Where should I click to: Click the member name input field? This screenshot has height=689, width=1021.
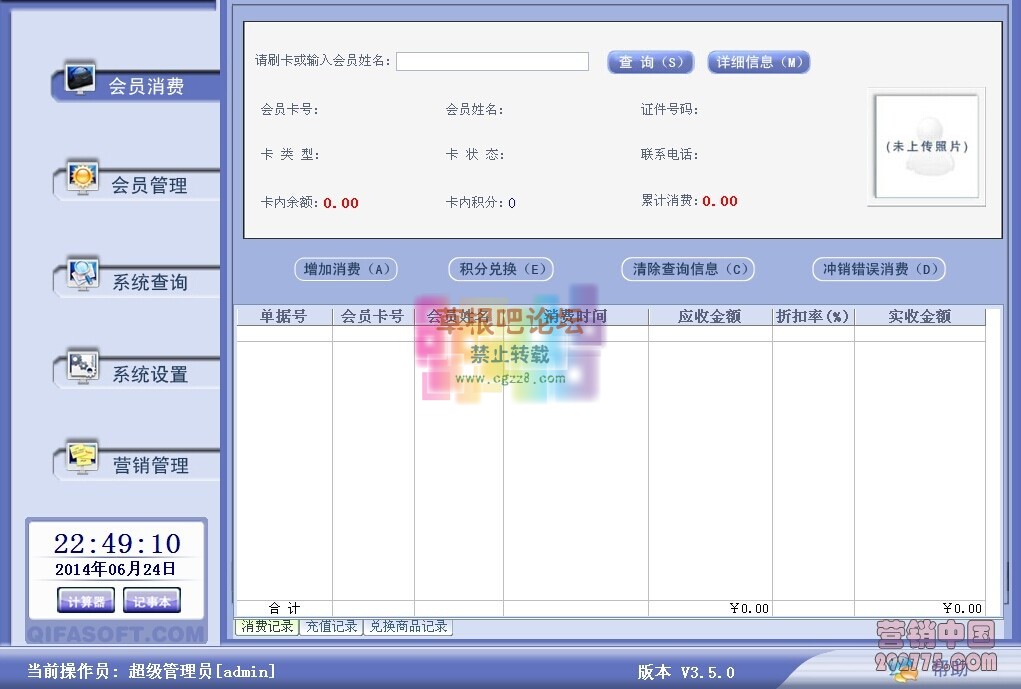click(x=492, y=61)
